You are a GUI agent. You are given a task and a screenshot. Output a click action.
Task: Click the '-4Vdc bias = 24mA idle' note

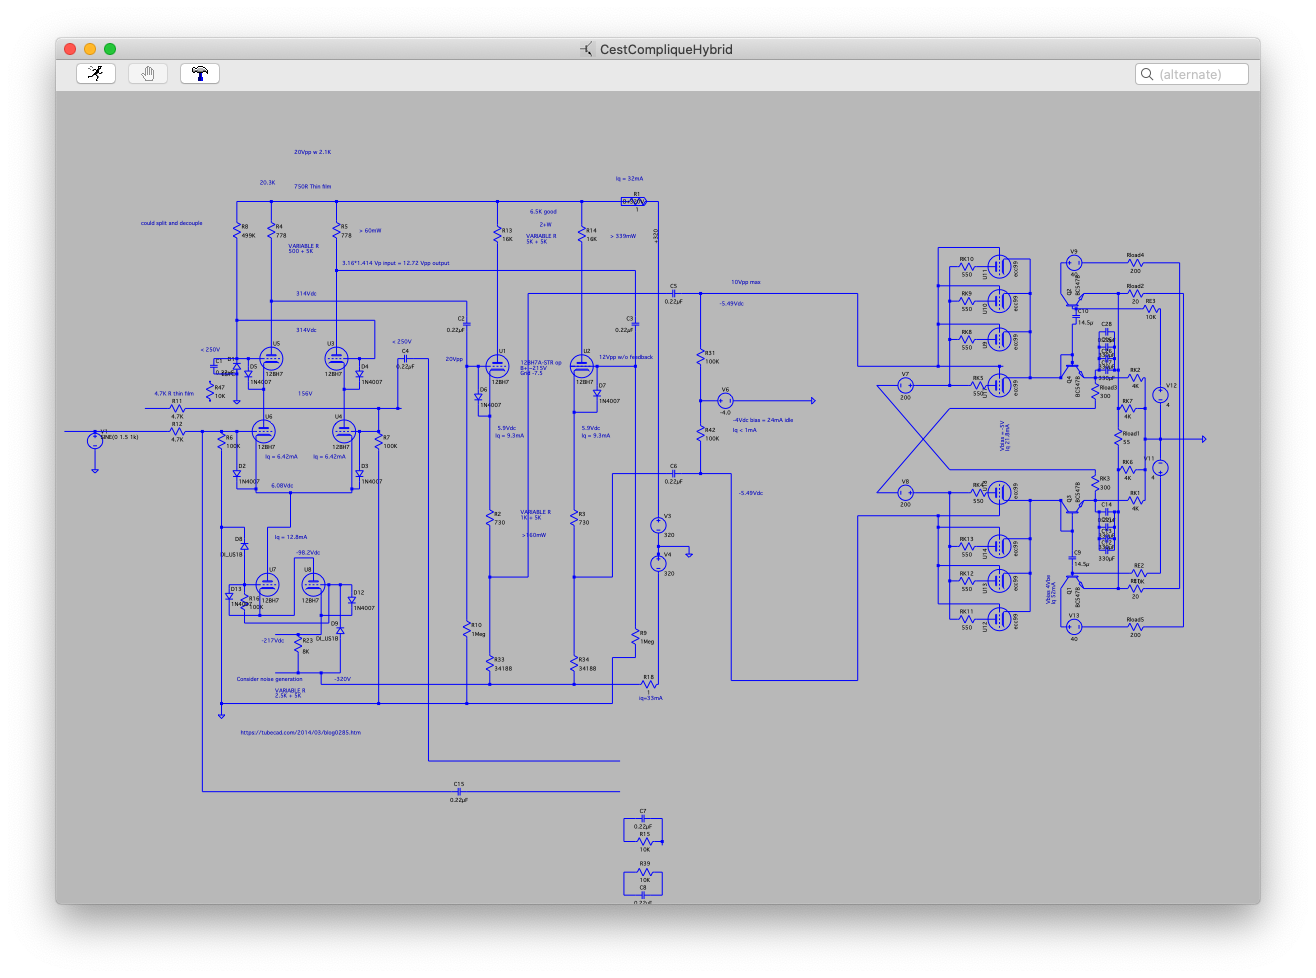(x=763, y=420)
